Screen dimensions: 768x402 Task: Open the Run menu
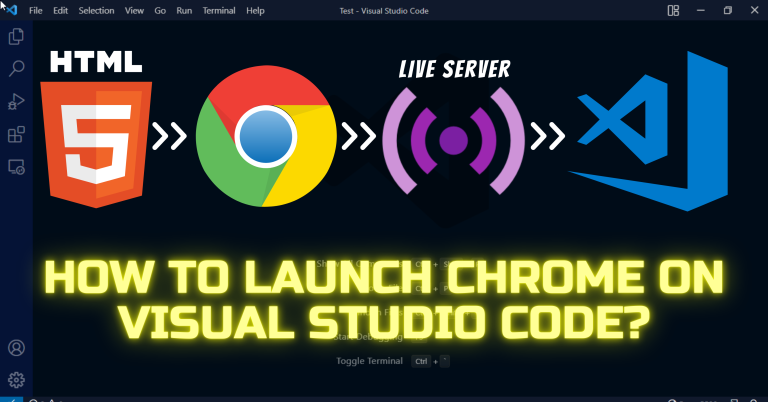point(184,10)
